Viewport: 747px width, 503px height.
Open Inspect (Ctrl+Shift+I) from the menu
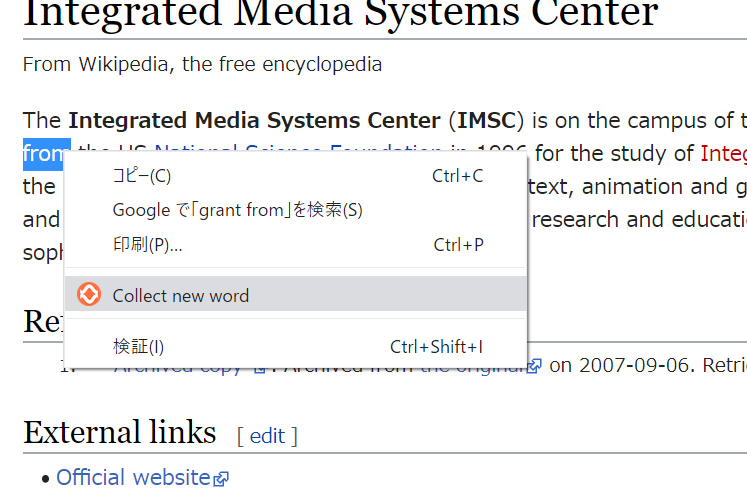tap(295, 347)
